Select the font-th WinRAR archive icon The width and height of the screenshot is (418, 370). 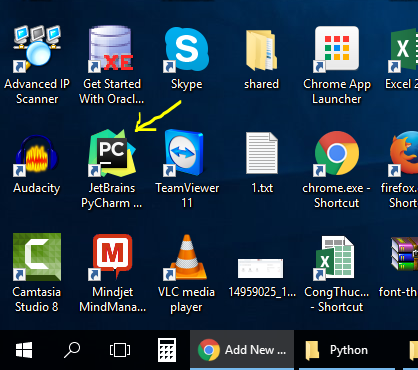click(x=404, y=253)
